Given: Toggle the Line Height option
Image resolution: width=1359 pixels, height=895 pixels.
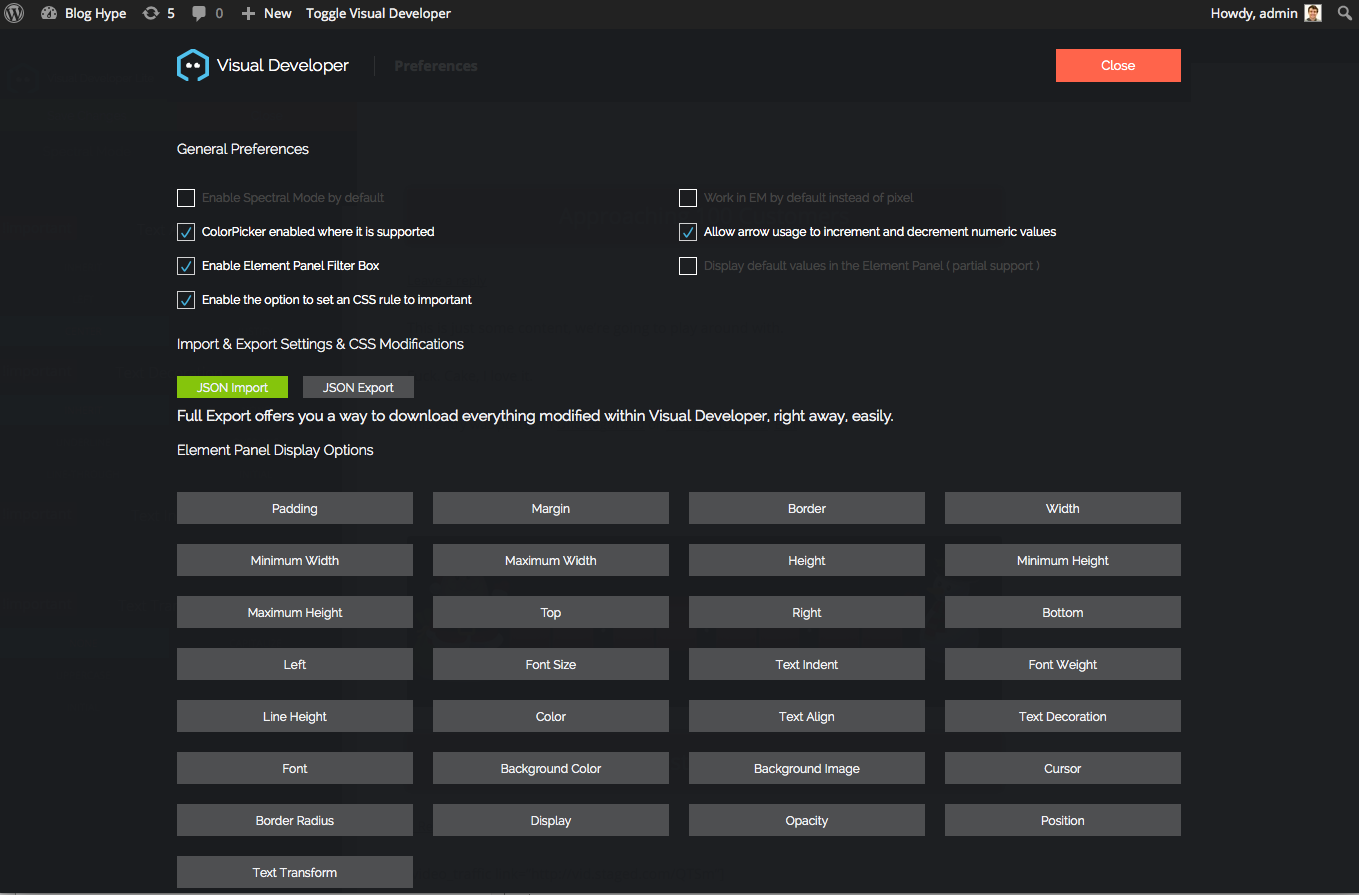Looking at the screenshot, I should [x=295, y=716].
